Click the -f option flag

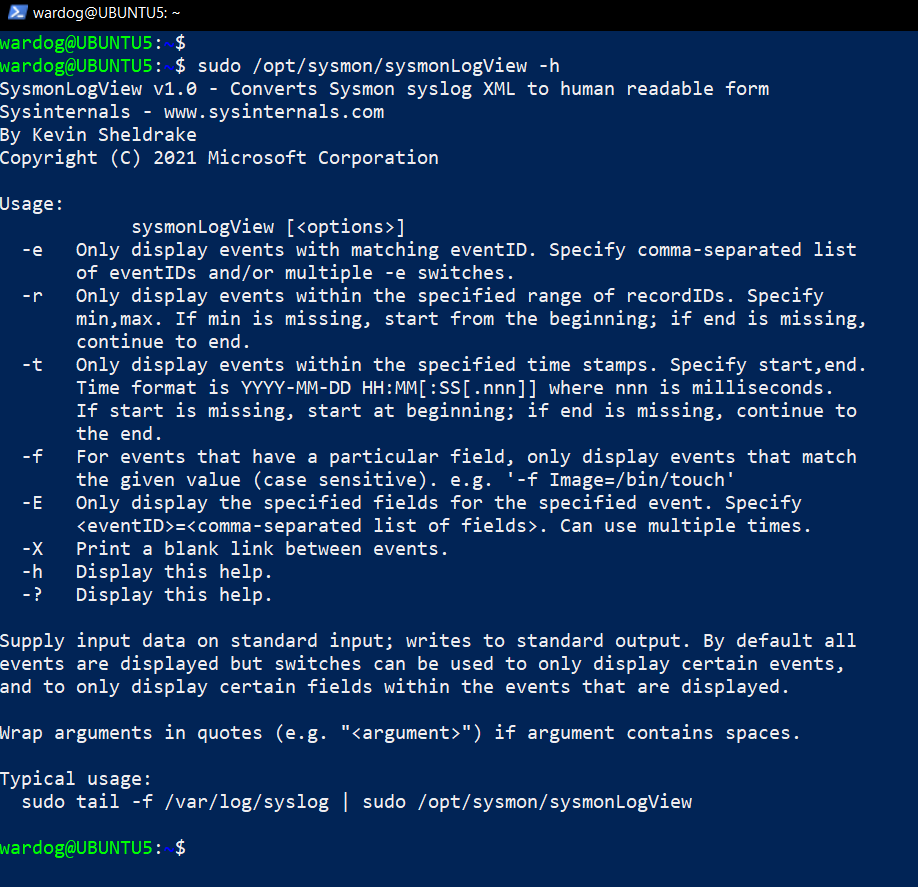click(x=32, y=457)
